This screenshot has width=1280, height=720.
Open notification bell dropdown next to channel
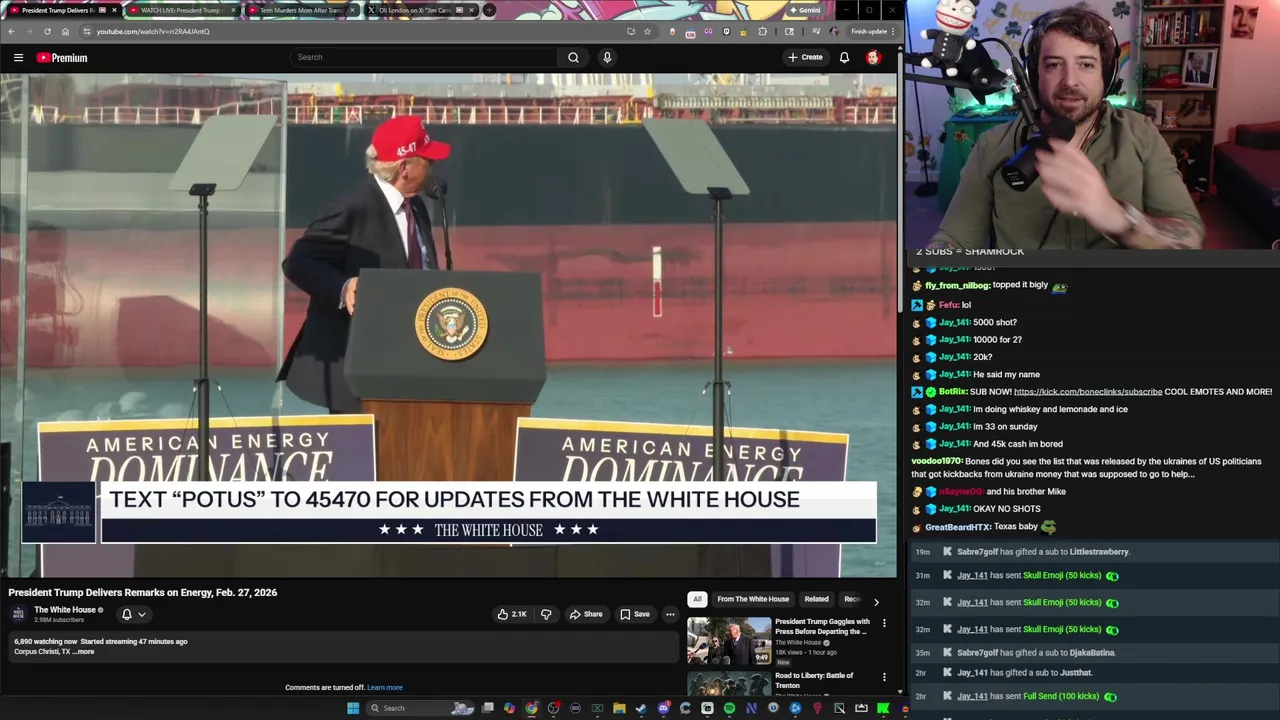(133, 614)
